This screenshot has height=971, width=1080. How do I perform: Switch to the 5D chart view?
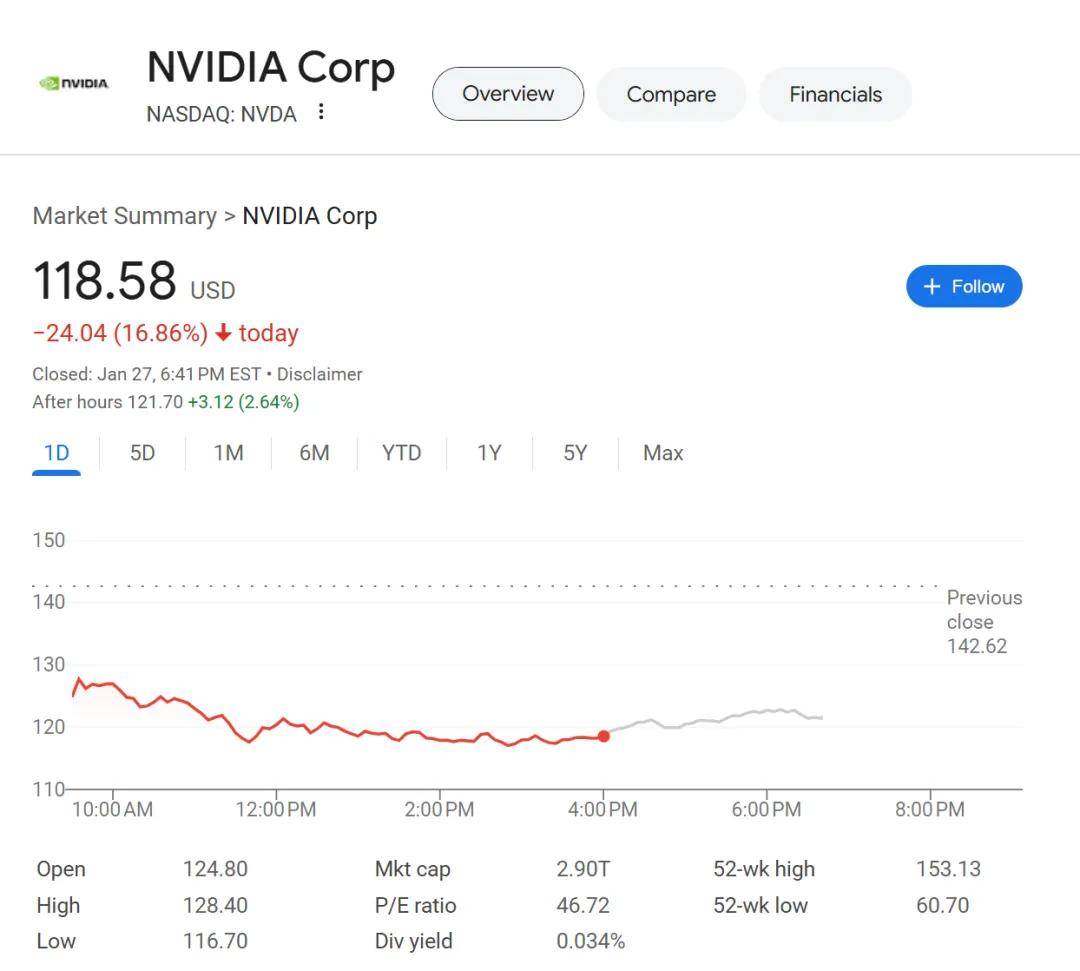click(142, 452)
